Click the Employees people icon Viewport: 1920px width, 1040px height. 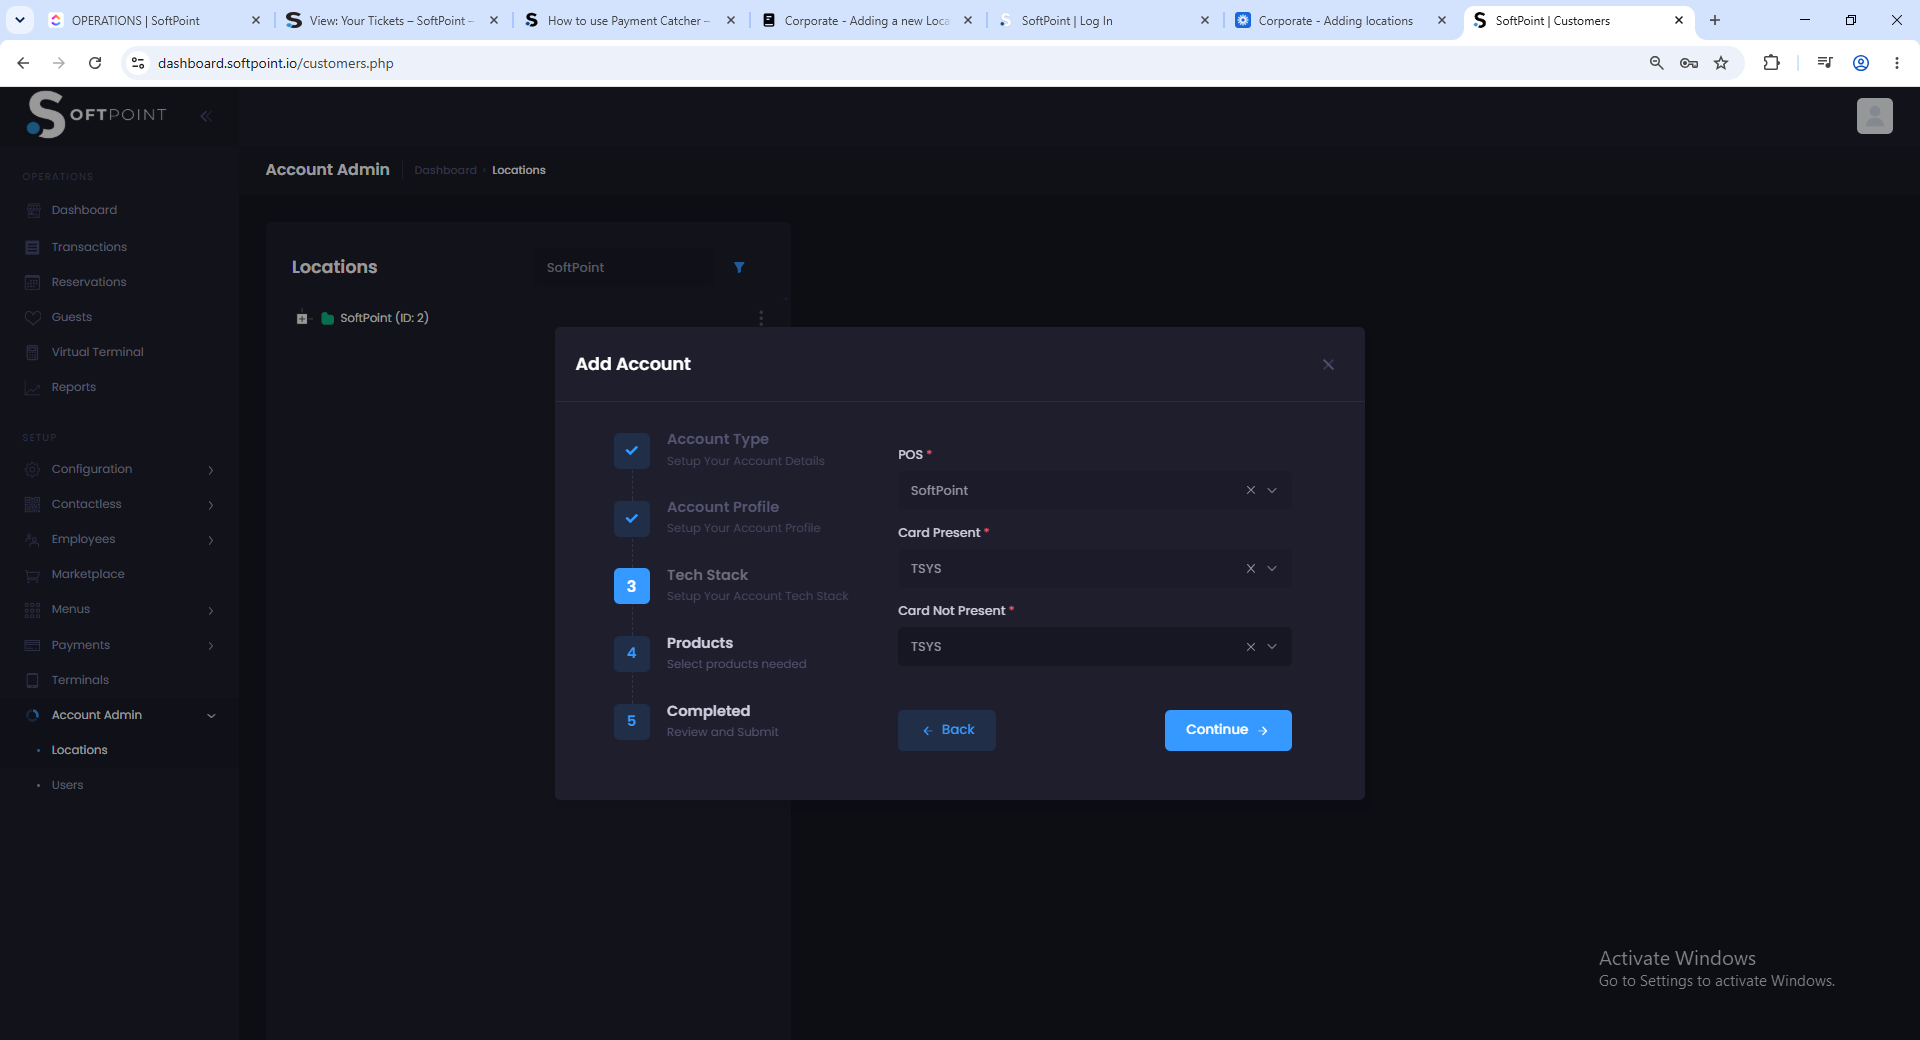(32, 539)
